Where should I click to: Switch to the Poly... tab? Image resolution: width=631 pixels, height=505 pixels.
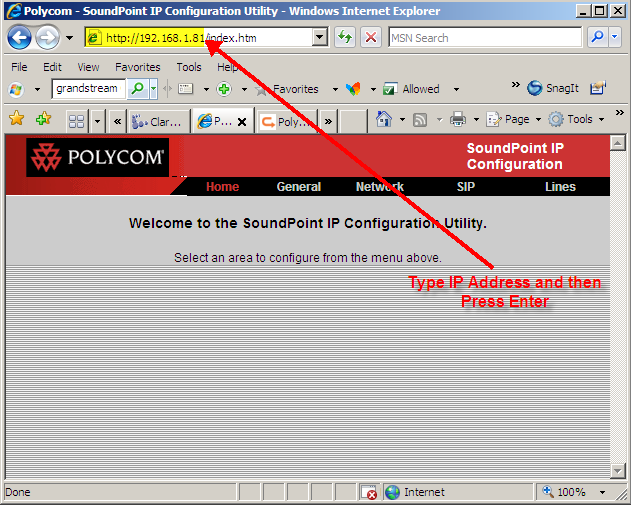pos(287,121)
